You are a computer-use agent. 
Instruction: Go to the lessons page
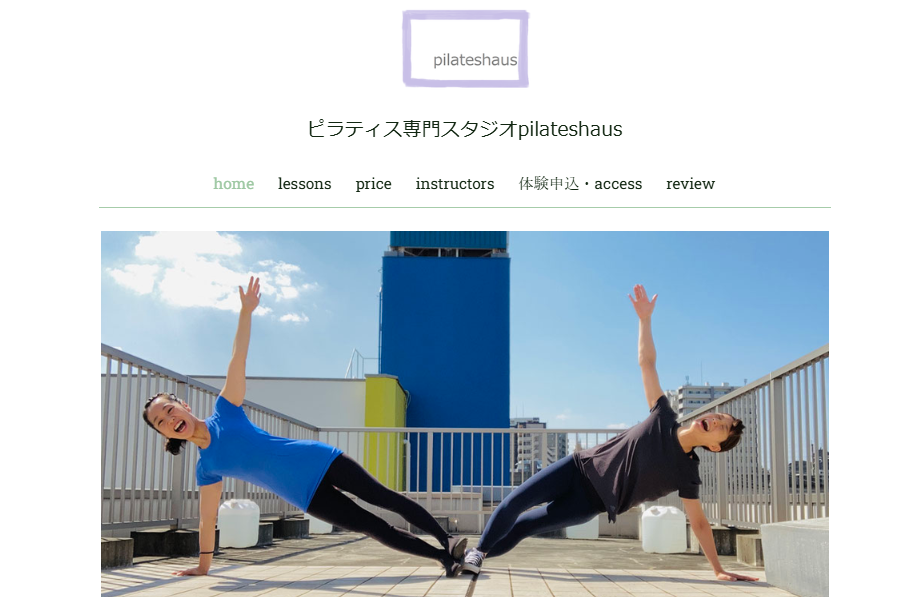click(304, 184)
